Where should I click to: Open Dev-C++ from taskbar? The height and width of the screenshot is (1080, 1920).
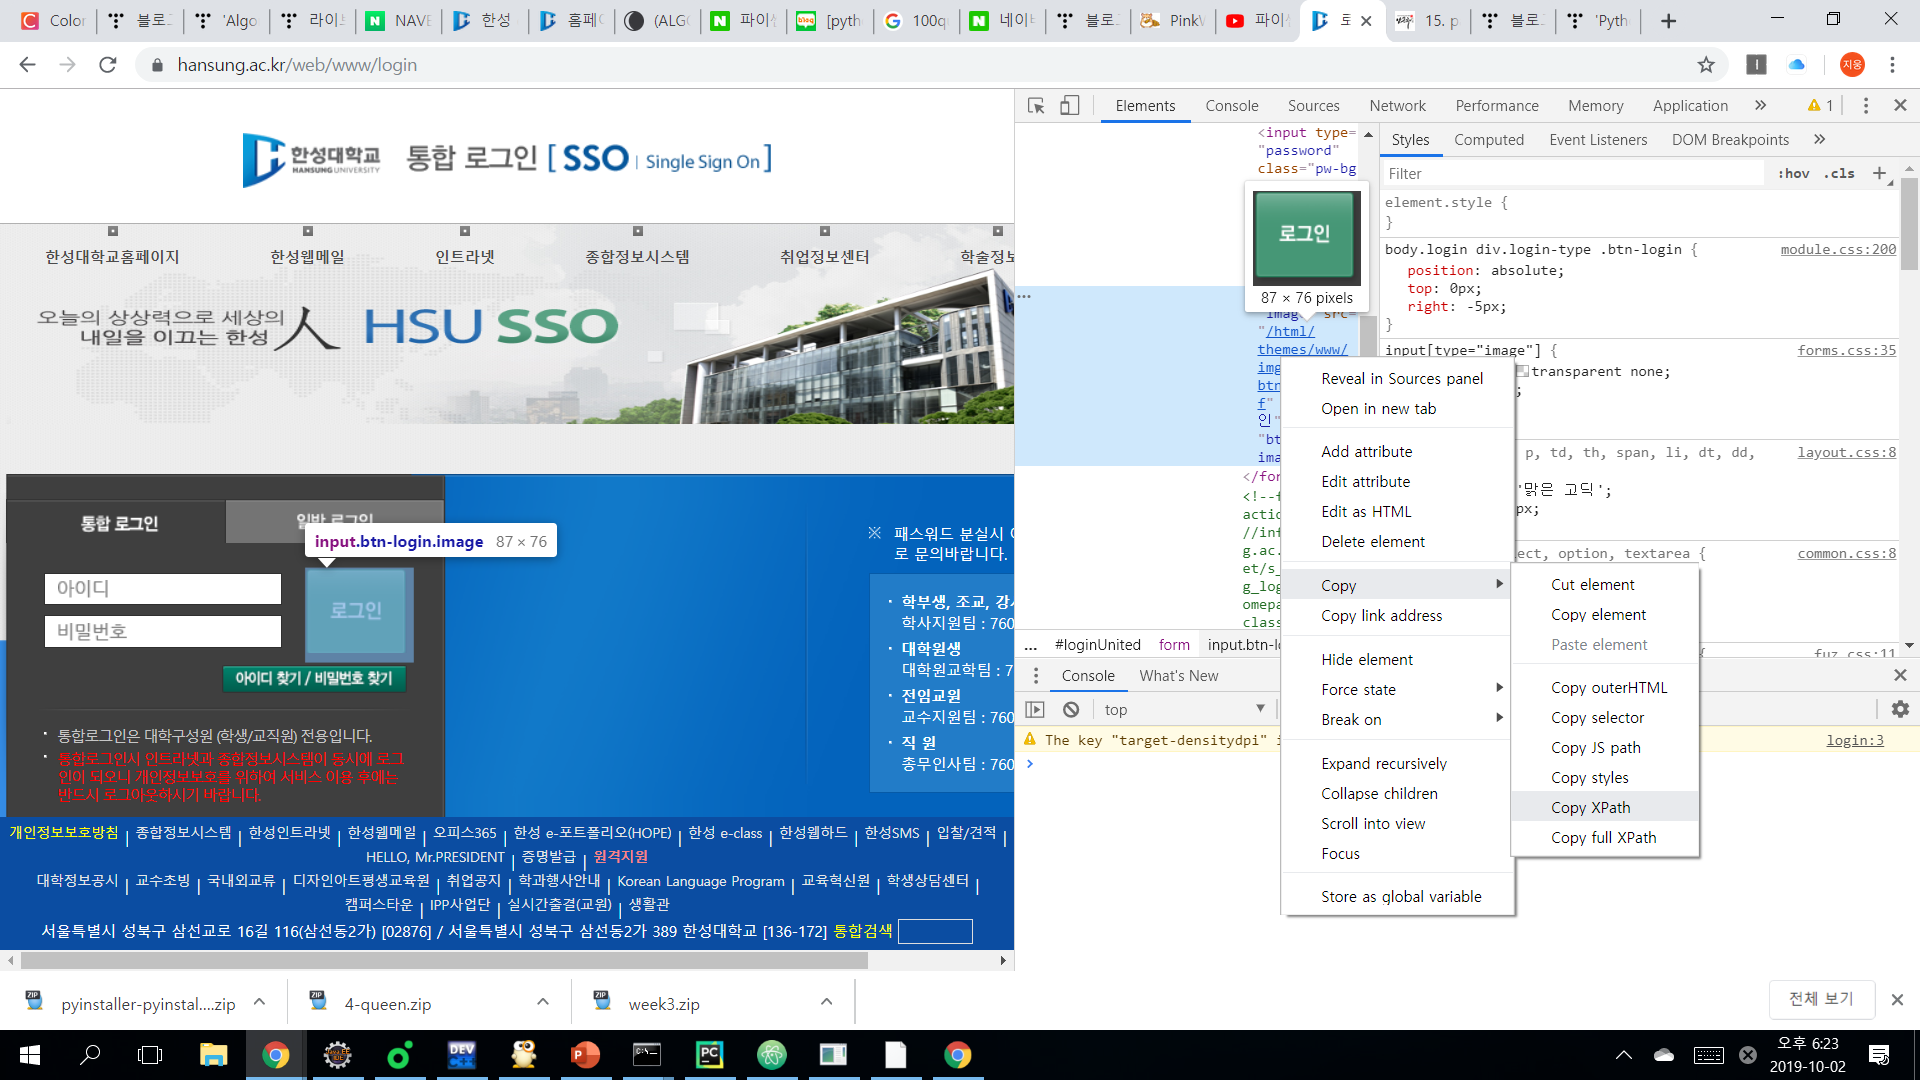(x=461, y=1055)
